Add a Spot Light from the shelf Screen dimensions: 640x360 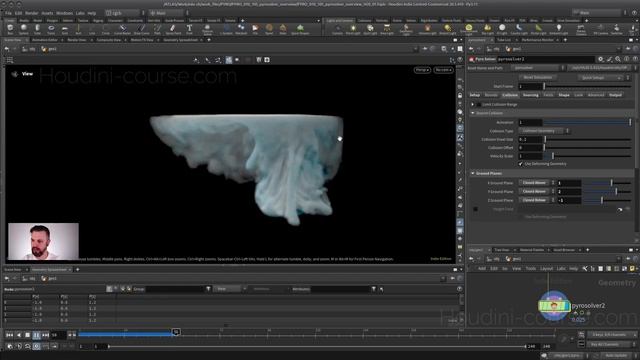[370, 29]
